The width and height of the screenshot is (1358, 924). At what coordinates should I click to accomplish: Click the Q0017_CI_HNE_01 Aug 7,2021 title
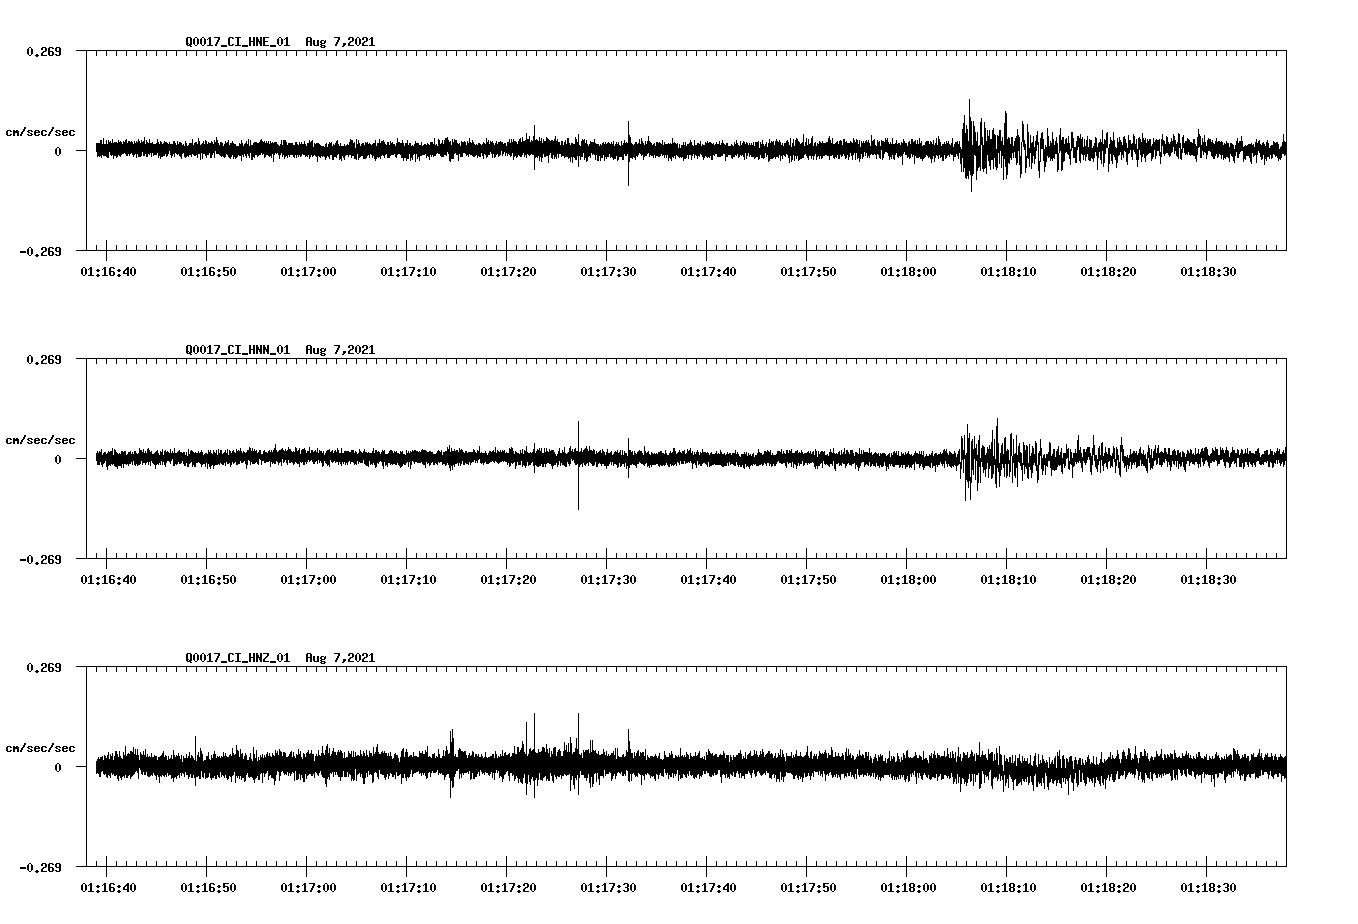coord(280,42)
